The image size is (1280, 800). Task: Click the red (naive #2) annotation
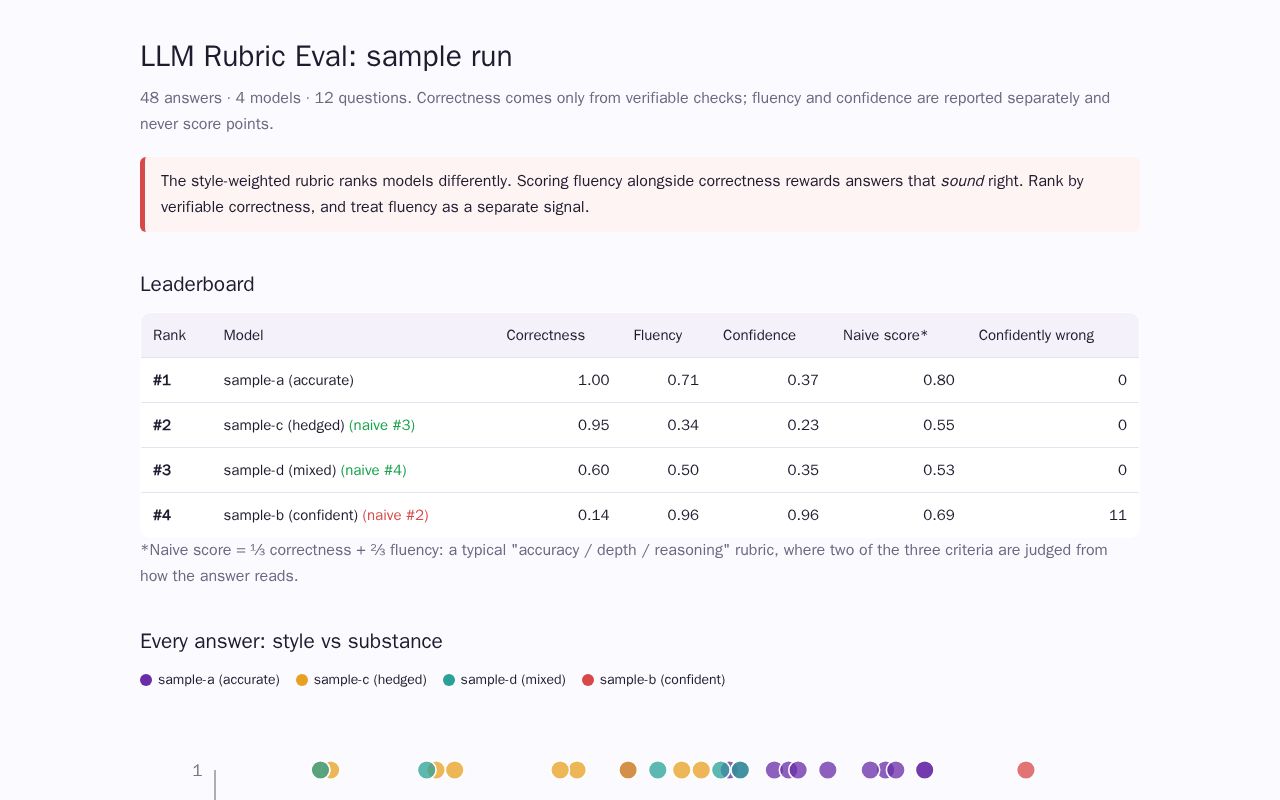pyautogui.click(x=396, y=515)
